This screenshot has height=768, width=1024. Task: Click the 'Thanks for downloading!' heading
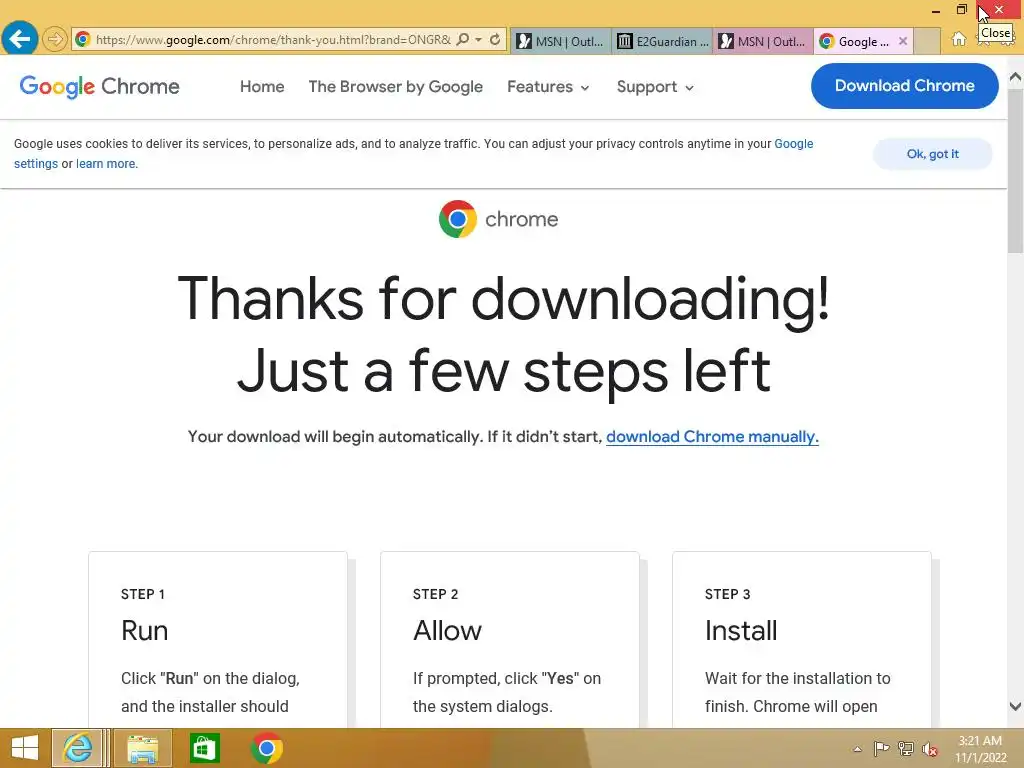pyautogui.click(x=504, y=298)
